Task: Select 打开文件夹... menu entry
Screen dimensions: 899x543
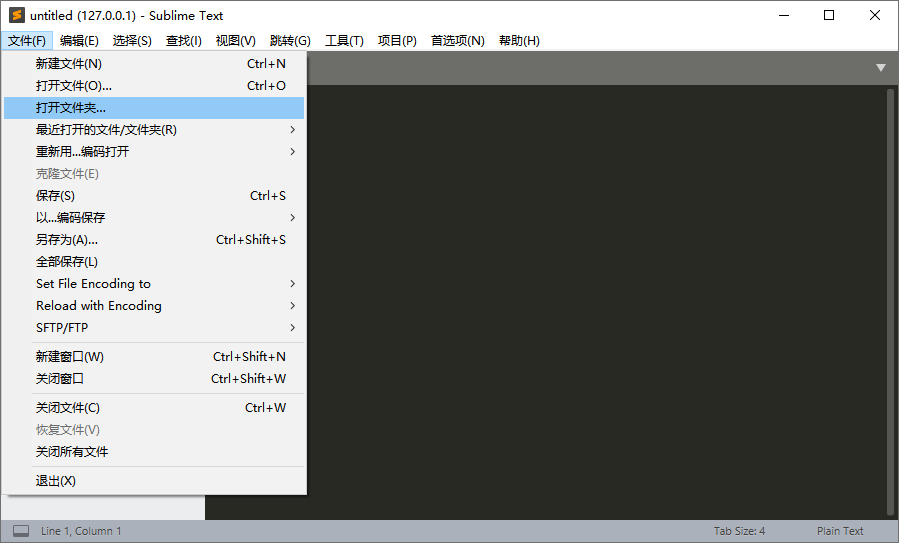Action: (154, 108)
